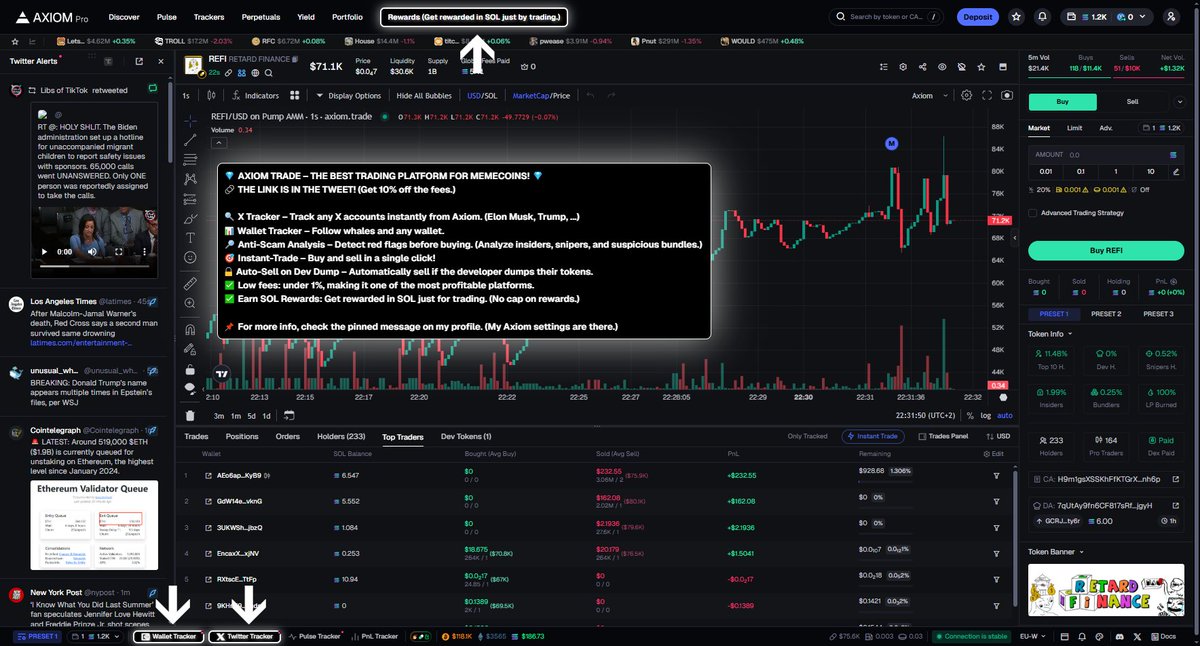The width and height of the screenshot is (1200, 646).
Task: Open the Axiom chart source dropdown
Action: tap(928, 96)
